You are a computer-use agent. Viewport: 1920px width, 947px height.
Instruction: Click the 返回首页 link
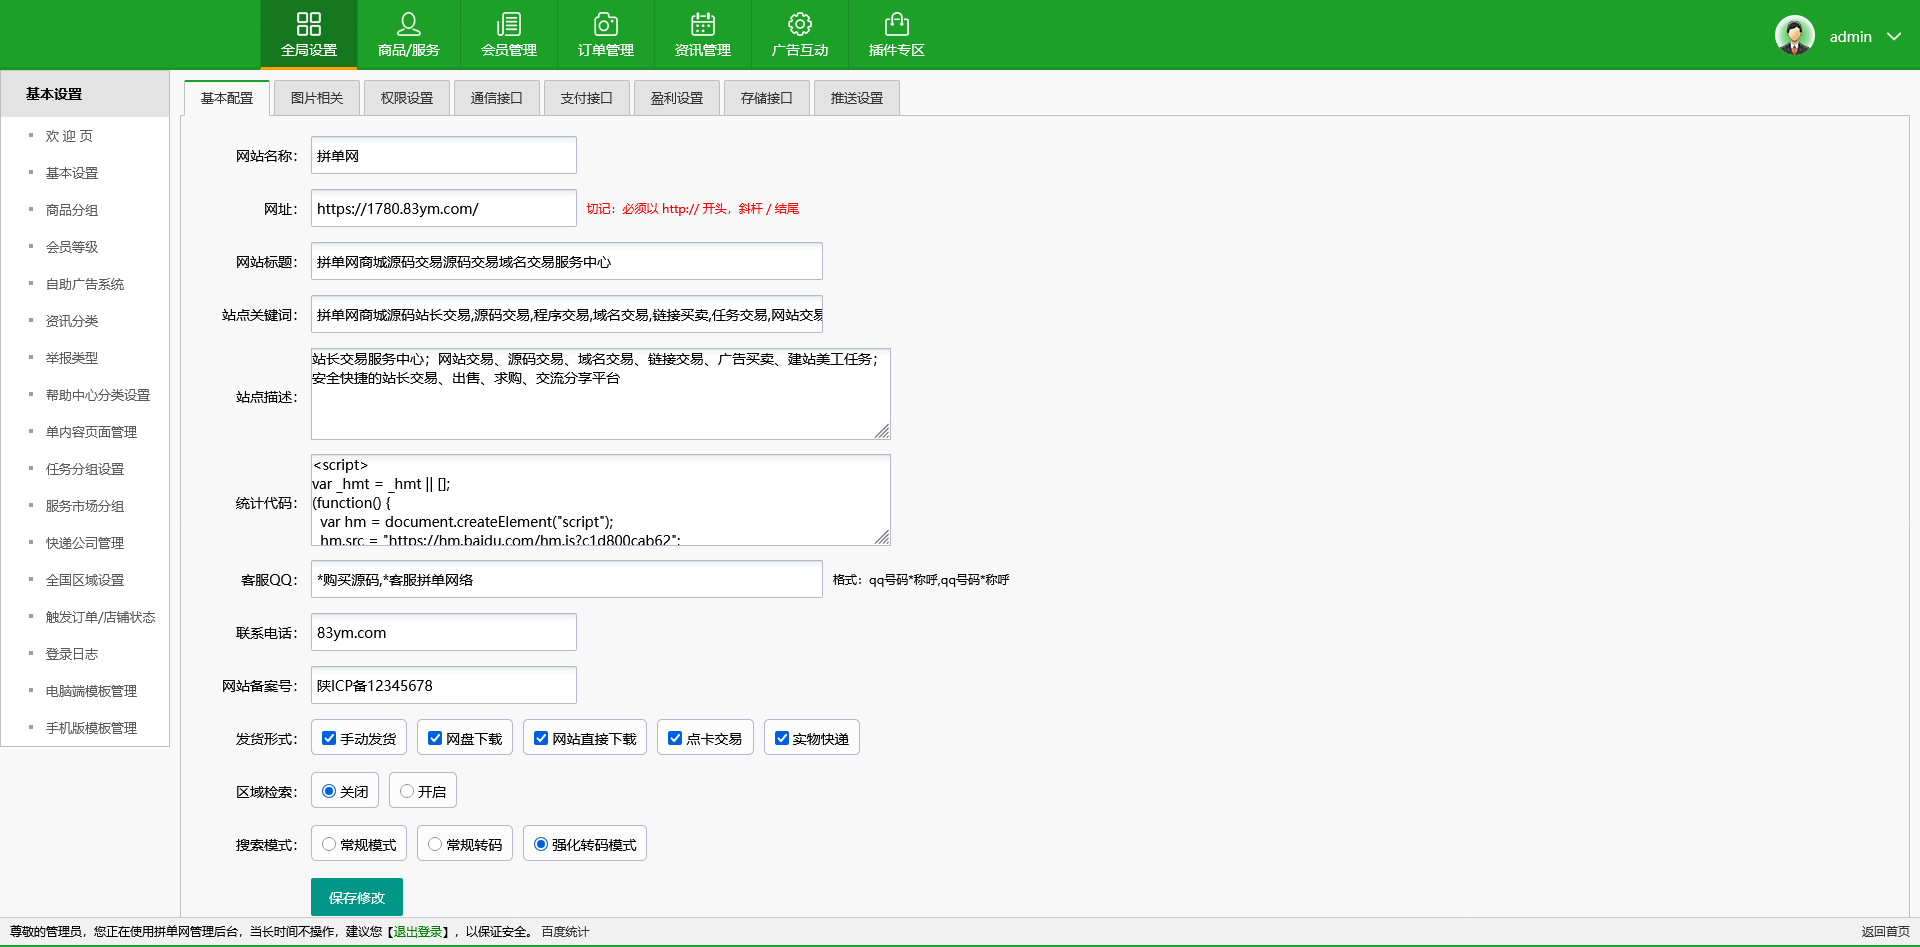click(1885, 932)
